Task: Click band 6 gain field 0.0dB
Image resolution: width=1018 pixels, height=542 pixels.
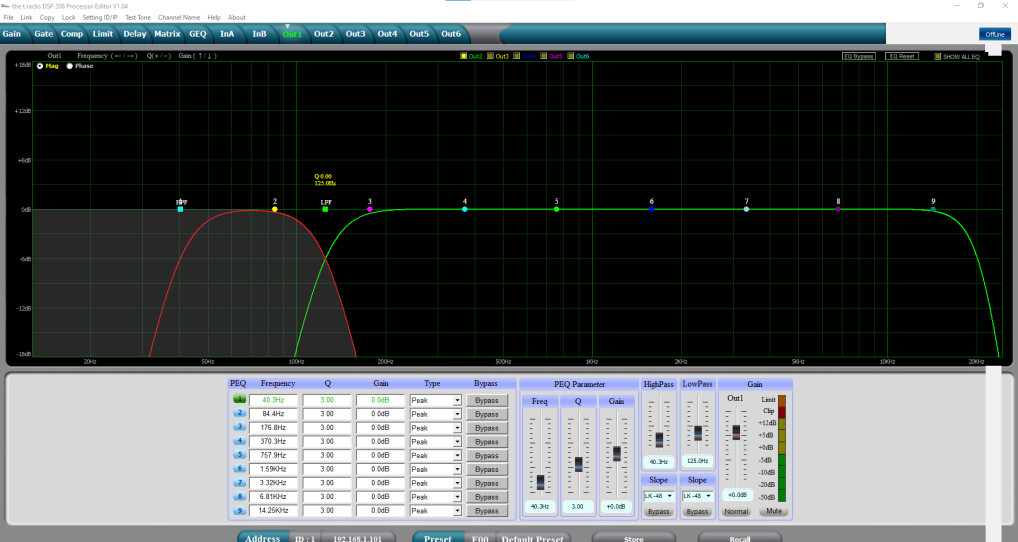Action: (380, 469)
